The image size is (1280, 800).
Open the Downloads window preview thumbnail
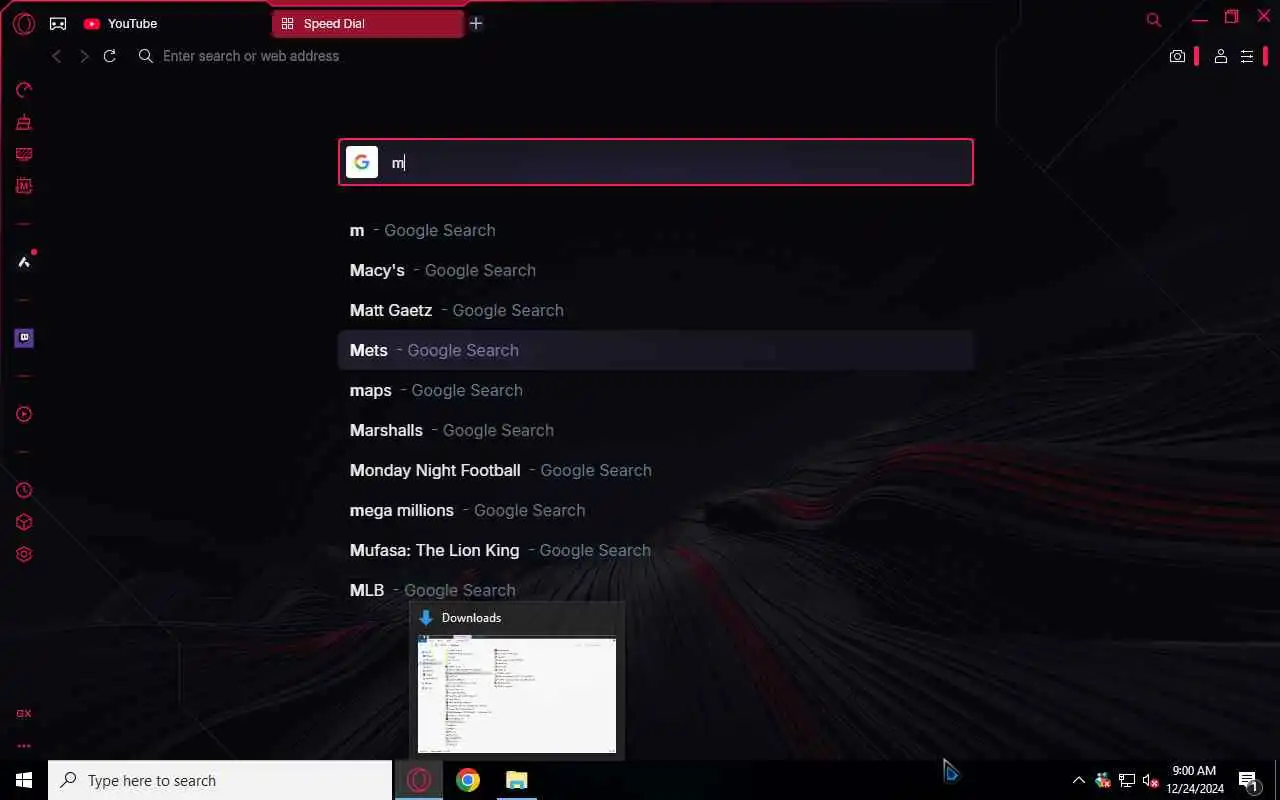[x=517, y=694]
